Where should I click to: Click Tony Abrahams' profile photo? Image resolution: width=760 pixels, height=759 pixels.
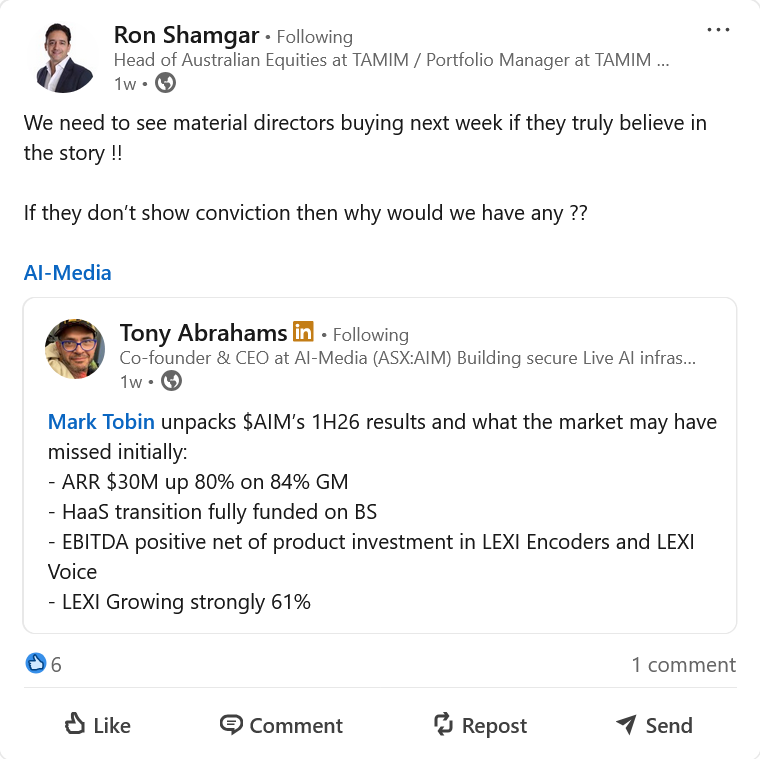coord(75,349)
